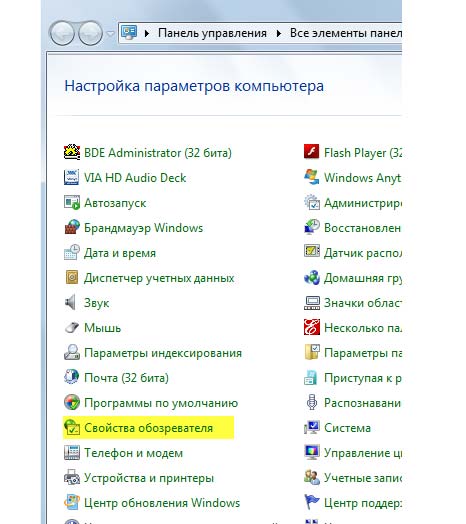This screenshot has height=524, width=466.
Task: Open the recent pages dropdown next to navigation buttons
Action: pyautogui.click(x=110, y=33)
